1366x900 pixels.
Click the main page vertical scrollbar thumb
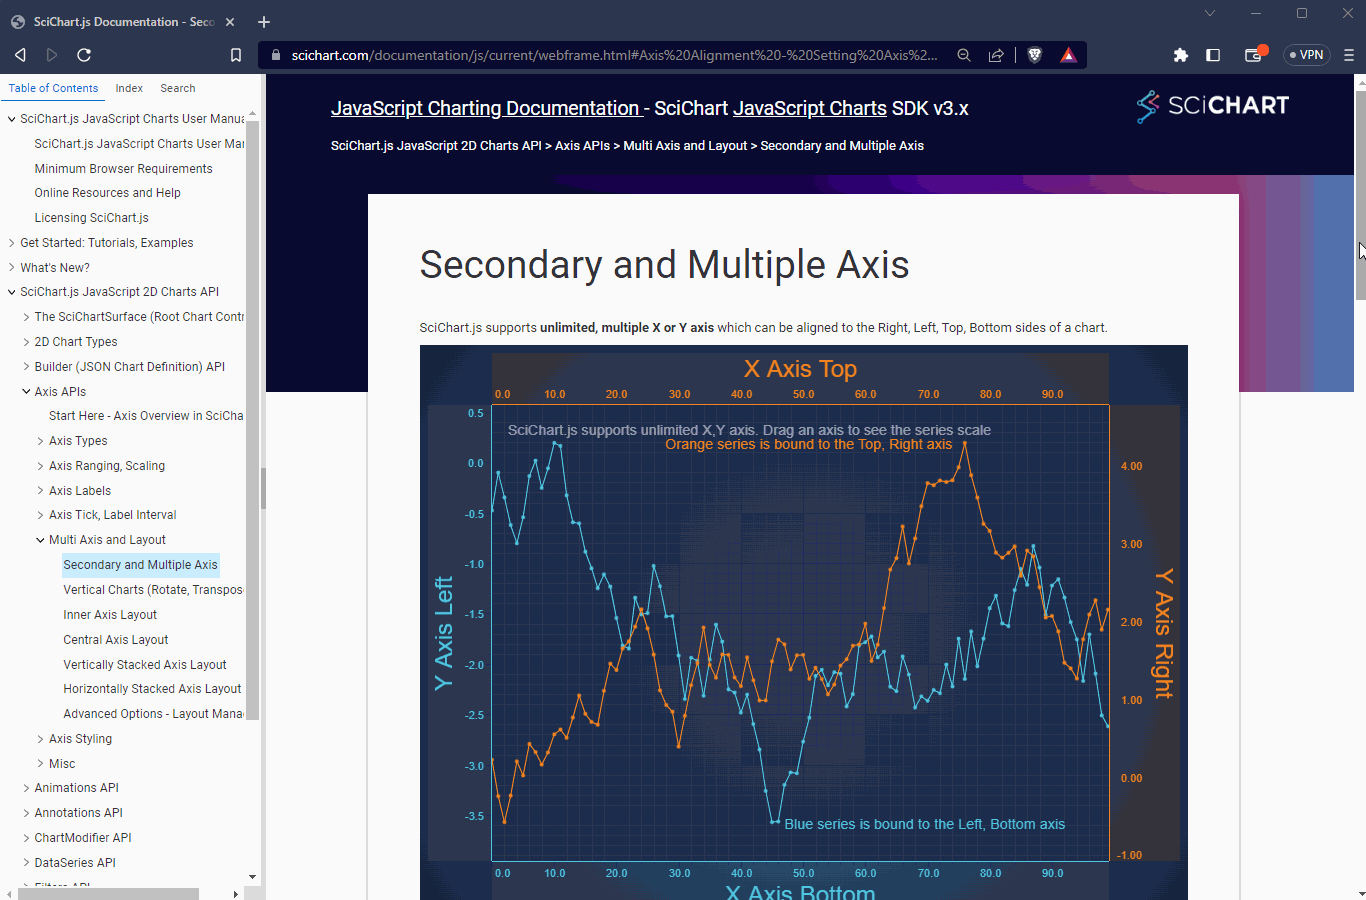(x=1360, y=195)
